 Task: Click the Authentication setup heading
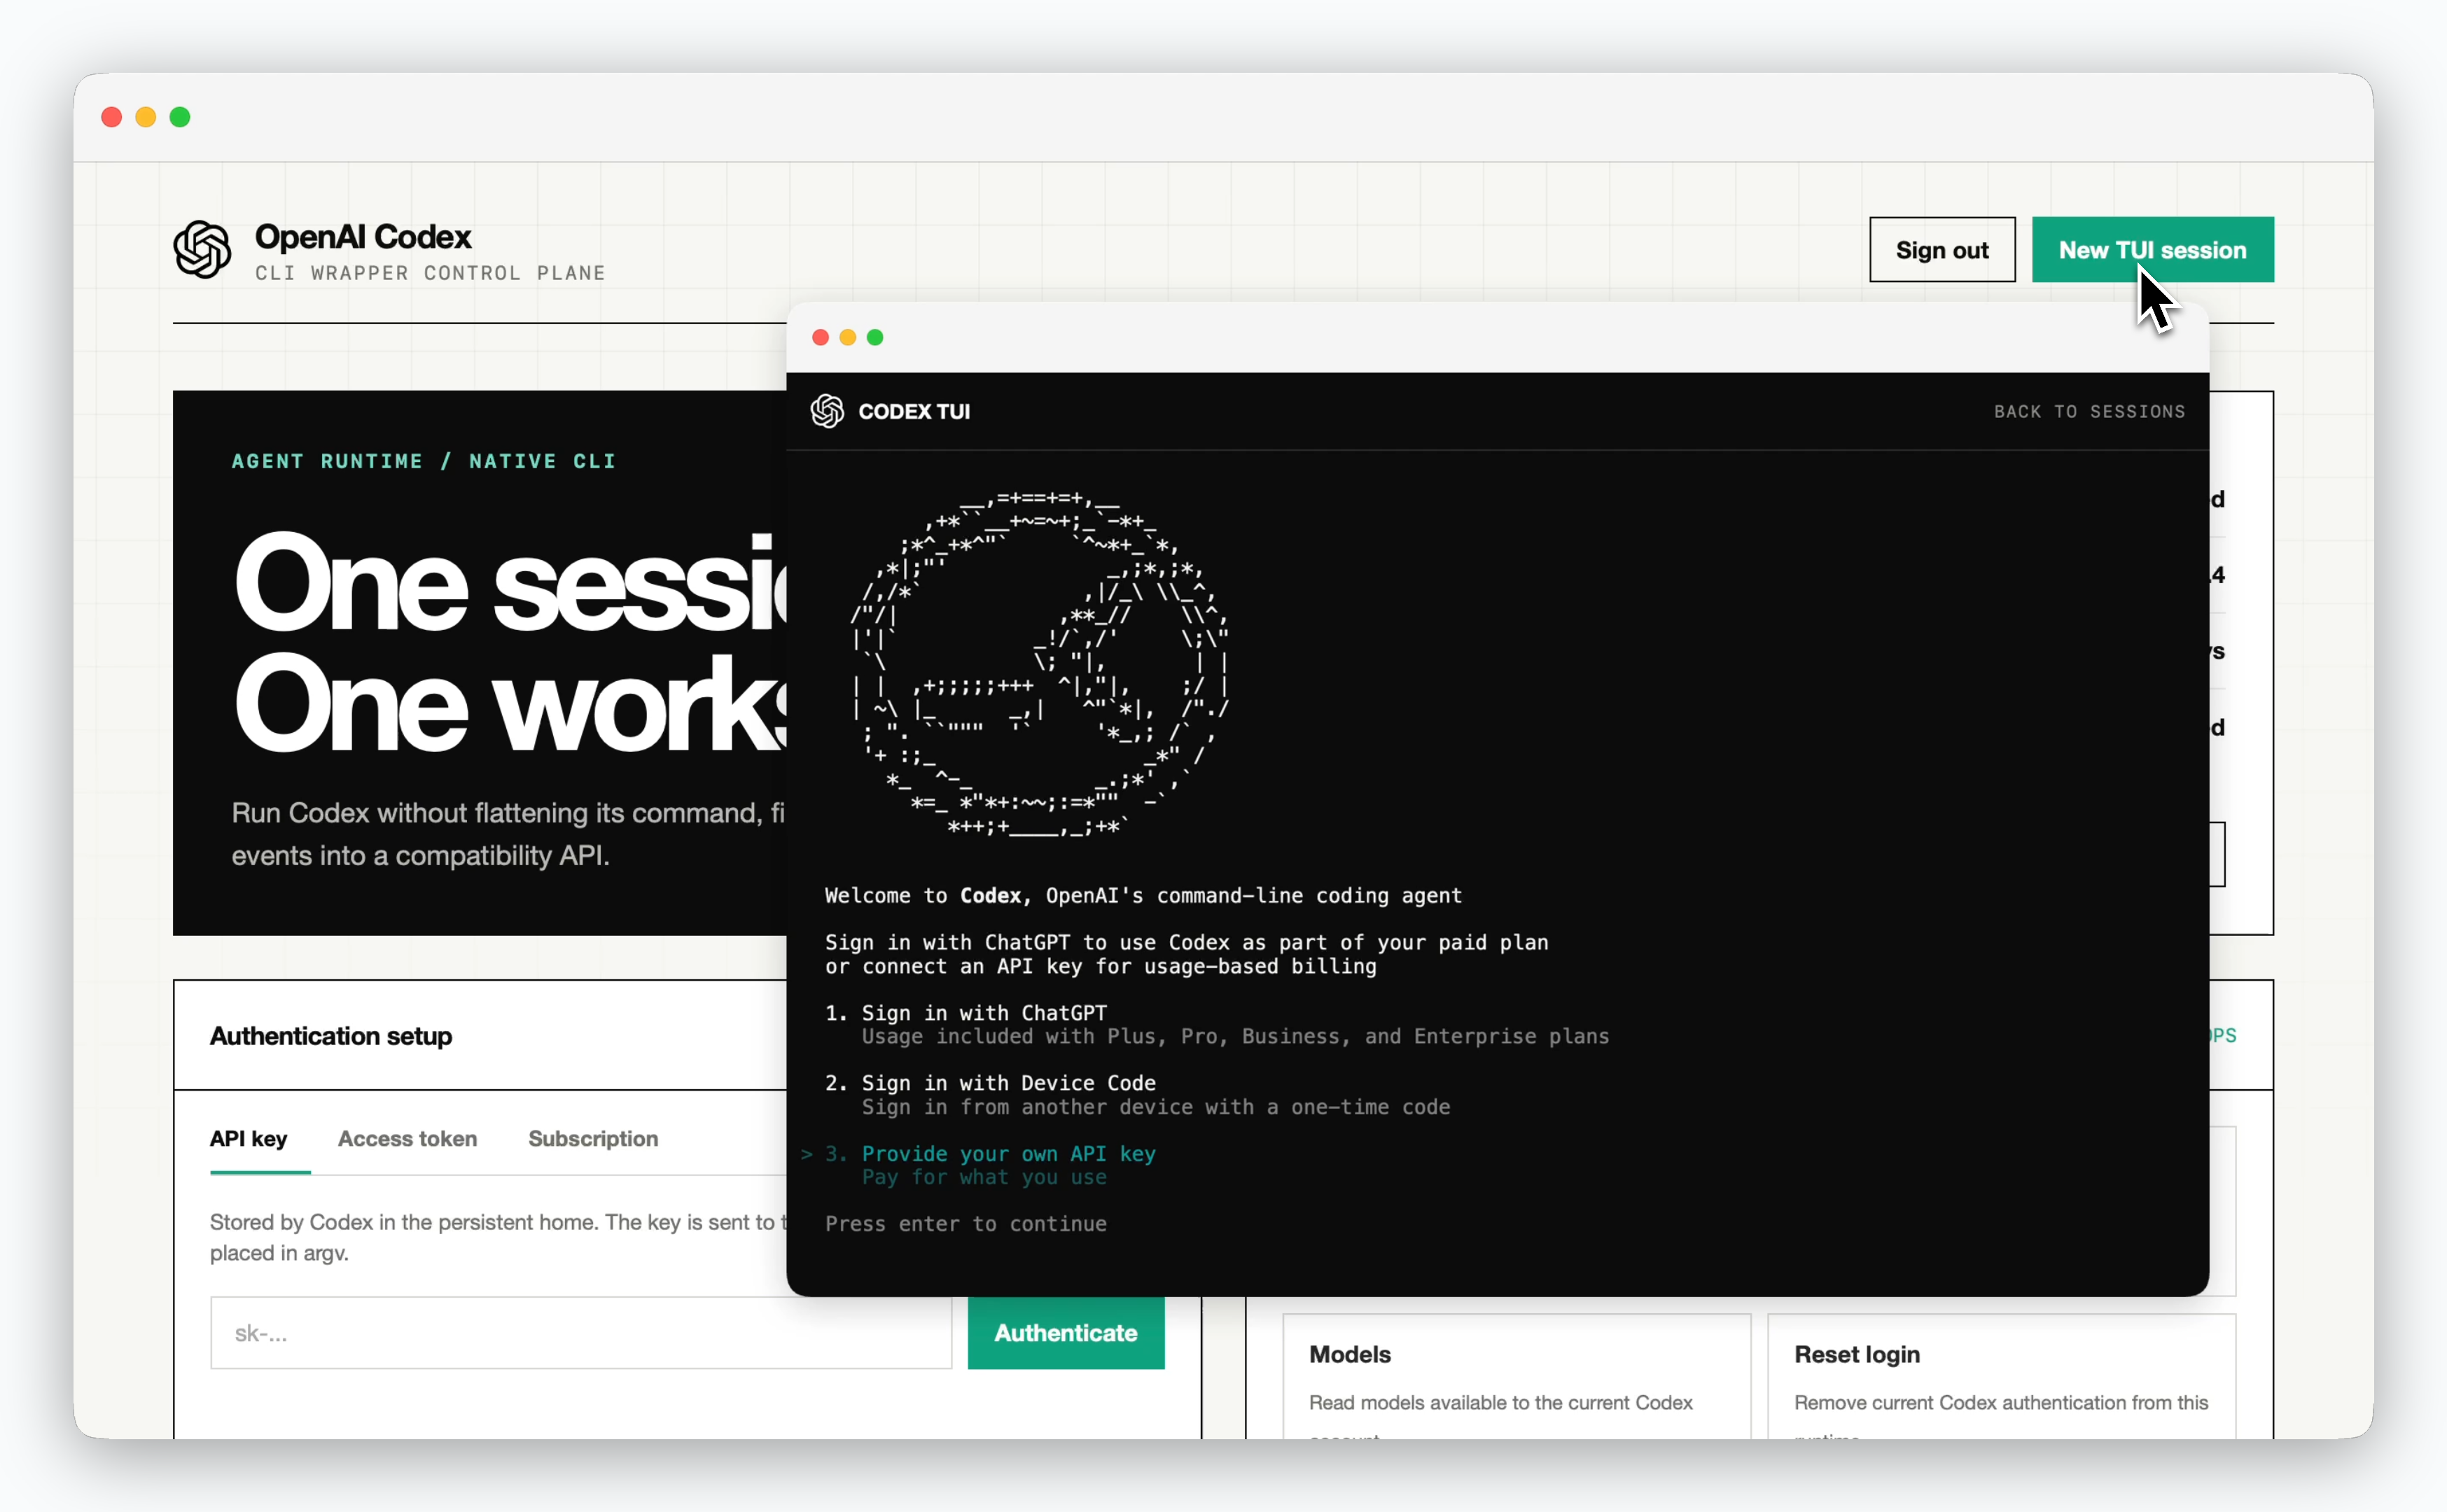click(331, 1036)
